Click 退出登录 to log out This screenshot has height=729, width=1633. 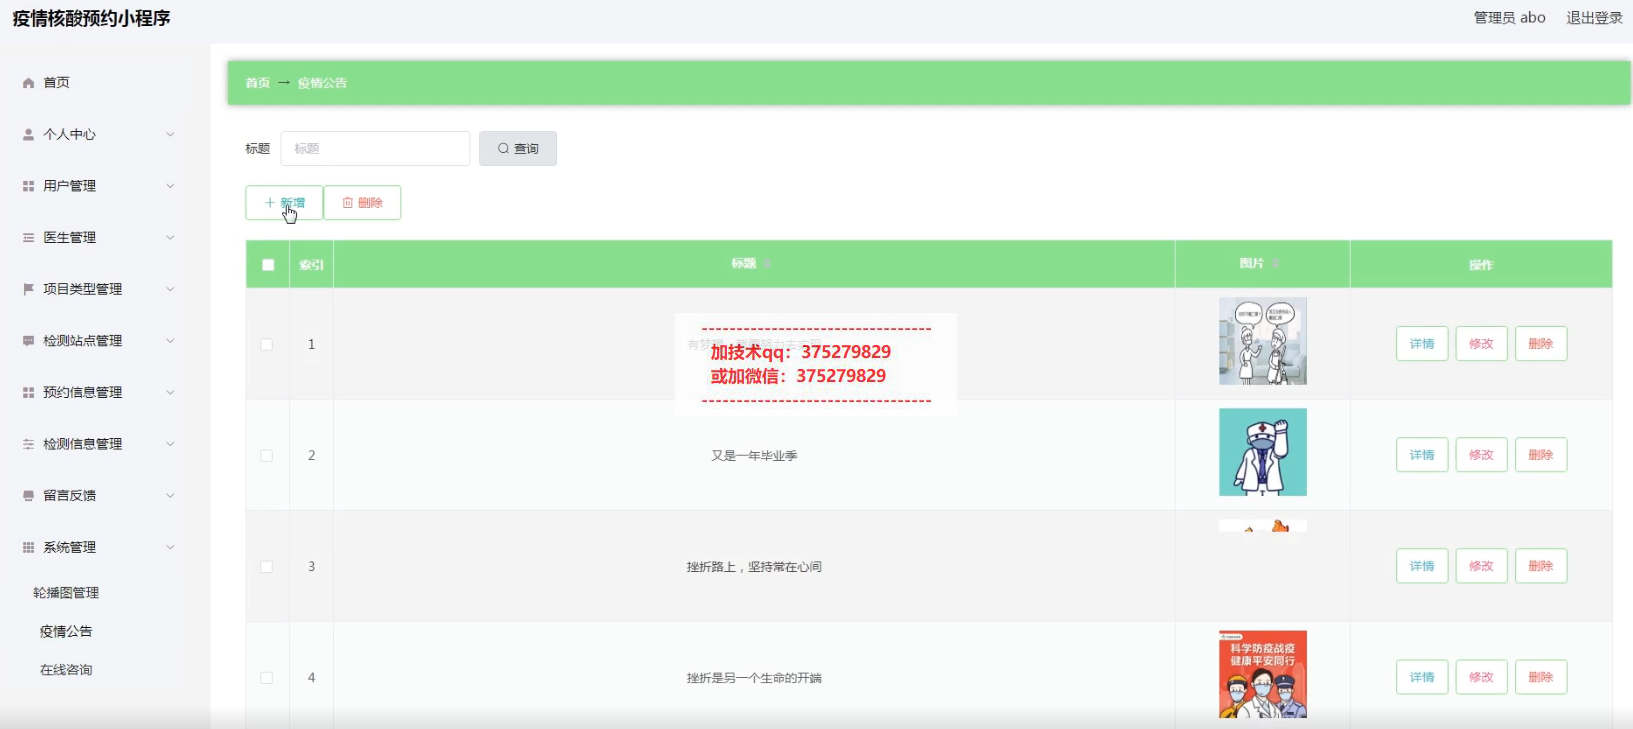pyautogui.click(x=1594, y=18)
